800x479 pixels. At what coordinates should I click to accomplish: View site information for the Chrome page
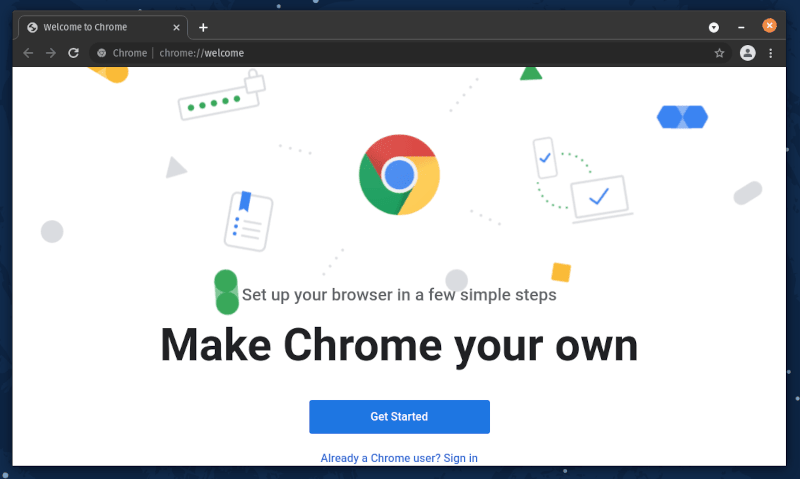click(102, 53)
